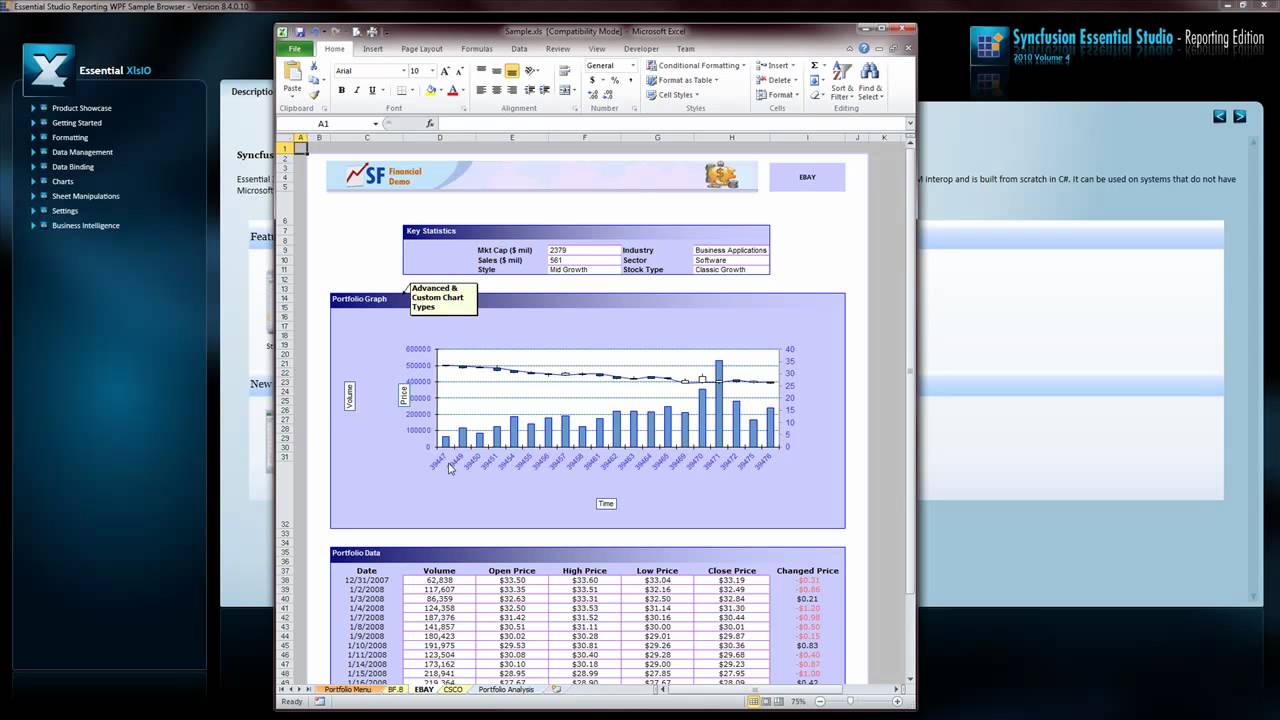
Task: Click the previous arrow in Sample Browser
Action: tap(1220, 116)
